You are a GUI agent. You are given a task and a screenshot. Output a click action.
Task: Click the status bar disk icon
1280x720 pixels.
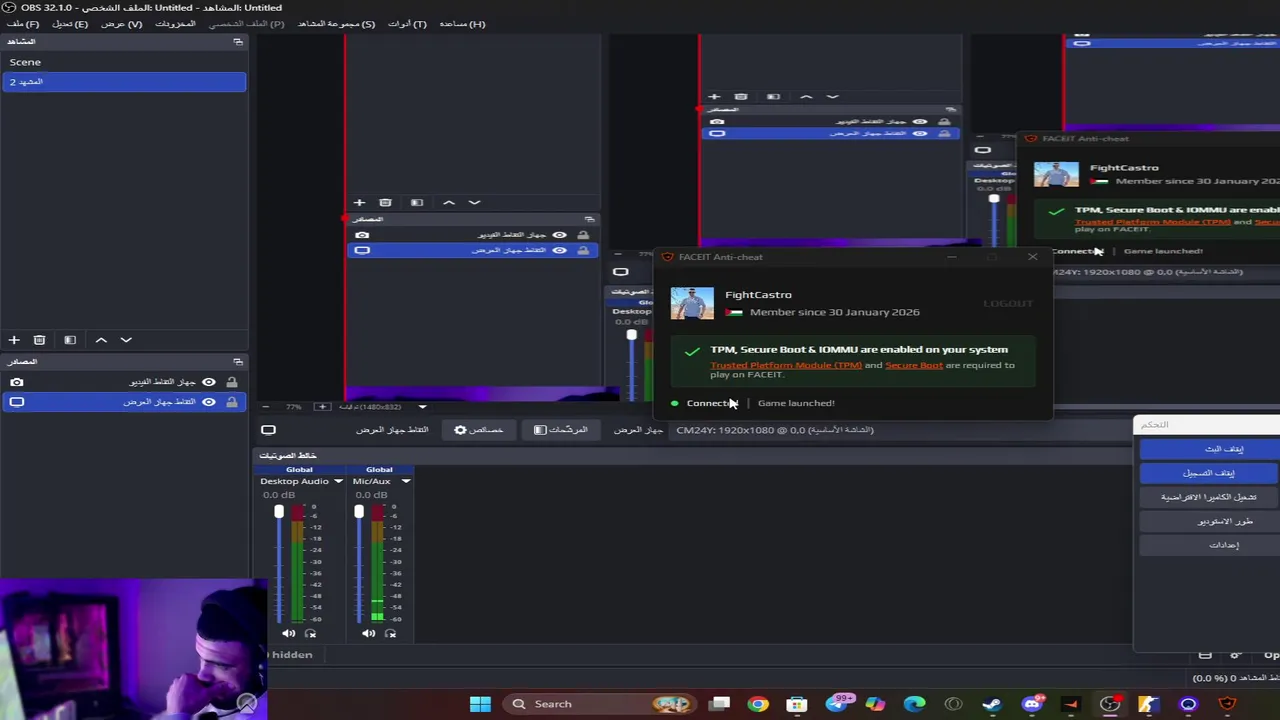point(1205,655)
